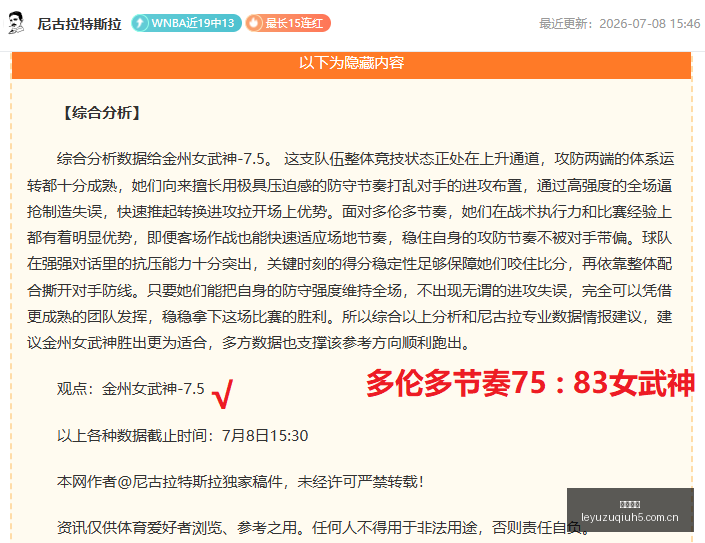
Task: Click the 观点: 金州女武神-7.5 line
Action: coord(130,388)
